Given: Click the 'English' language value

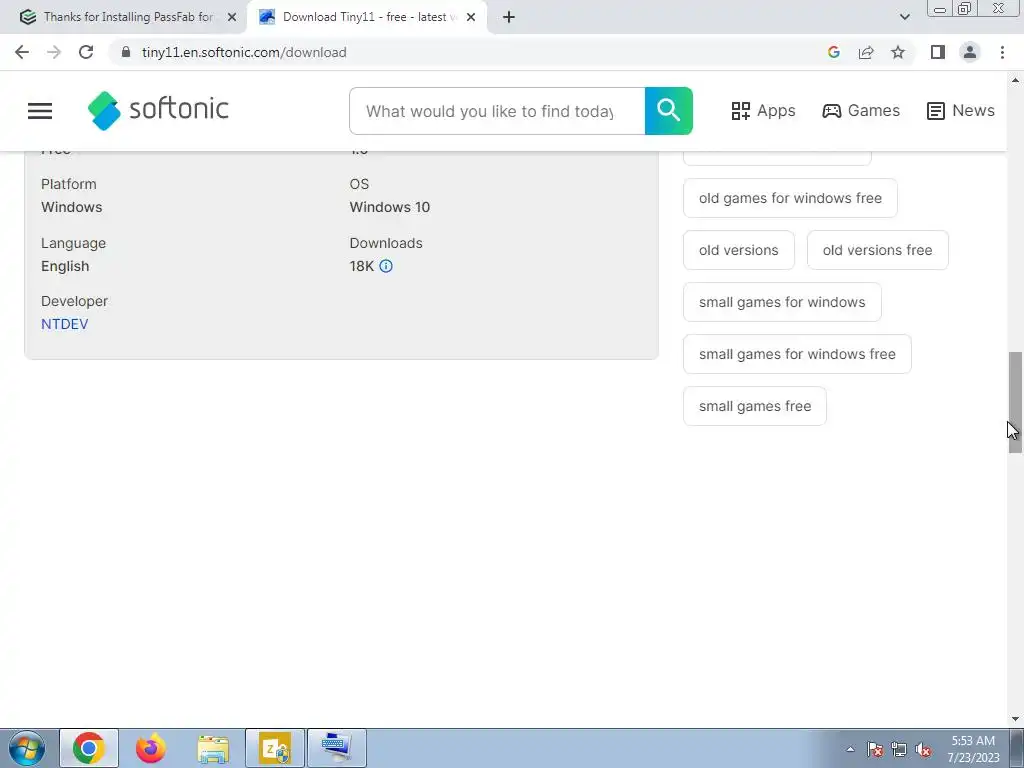Looking at the screenshot, I should tap(65, 266).
